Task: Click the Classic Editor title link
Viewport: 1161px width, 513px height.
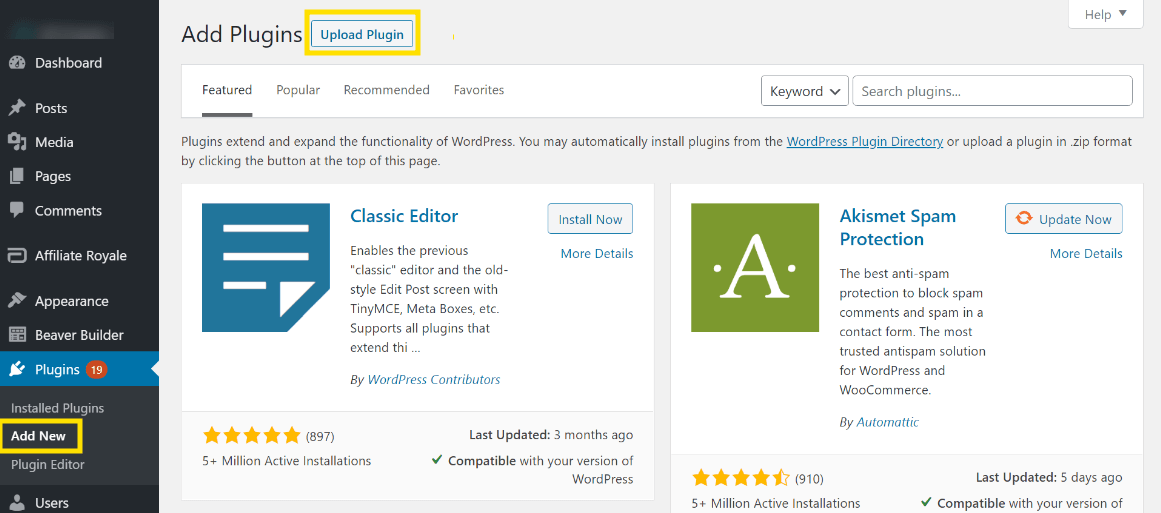Action: (x=404, y=215)
